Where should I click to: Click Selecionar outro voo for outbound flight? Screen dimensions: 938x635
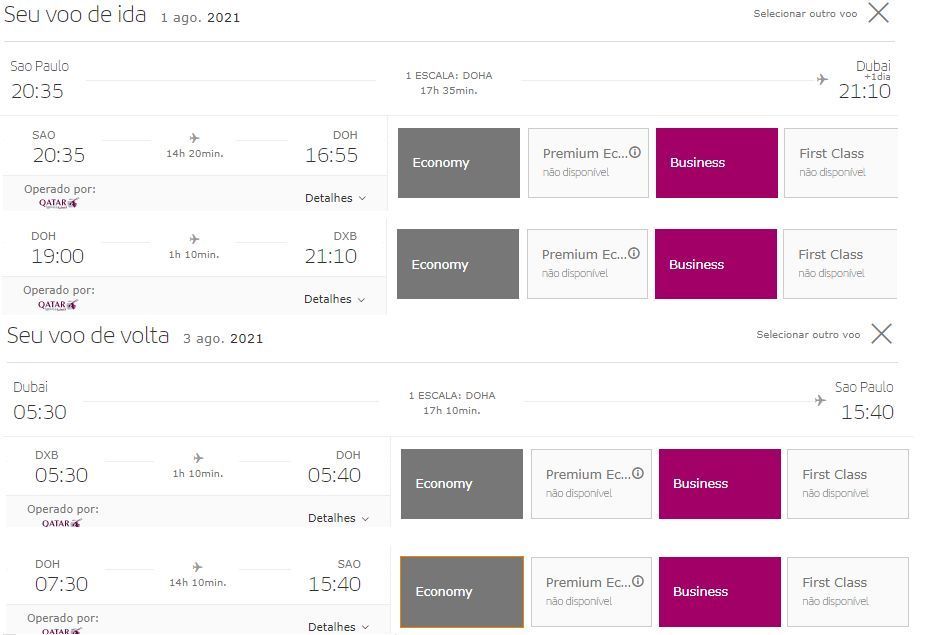(x=805, y=14)
